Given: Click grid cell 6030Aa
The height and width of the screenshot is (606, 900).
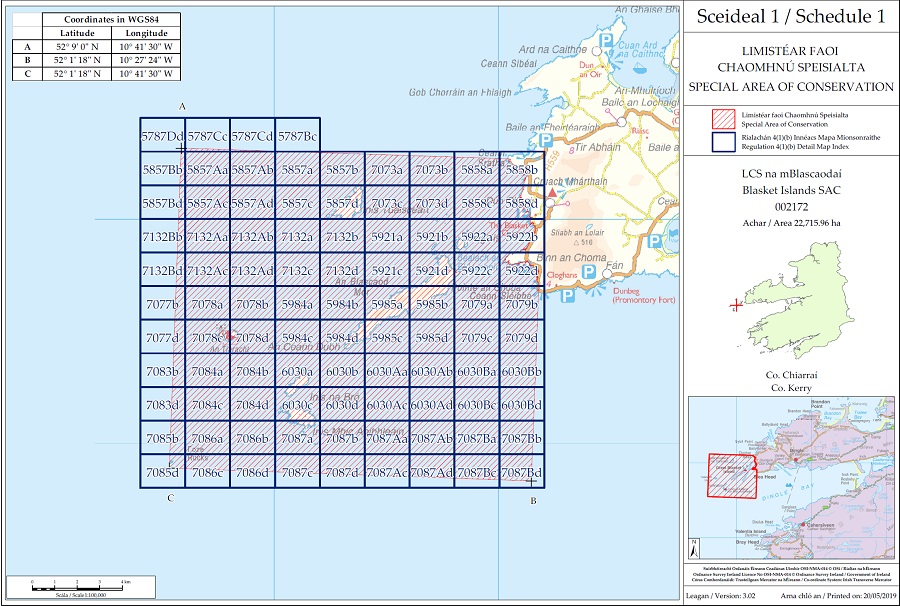Looking at the screenshot, I should coord(387,371).
